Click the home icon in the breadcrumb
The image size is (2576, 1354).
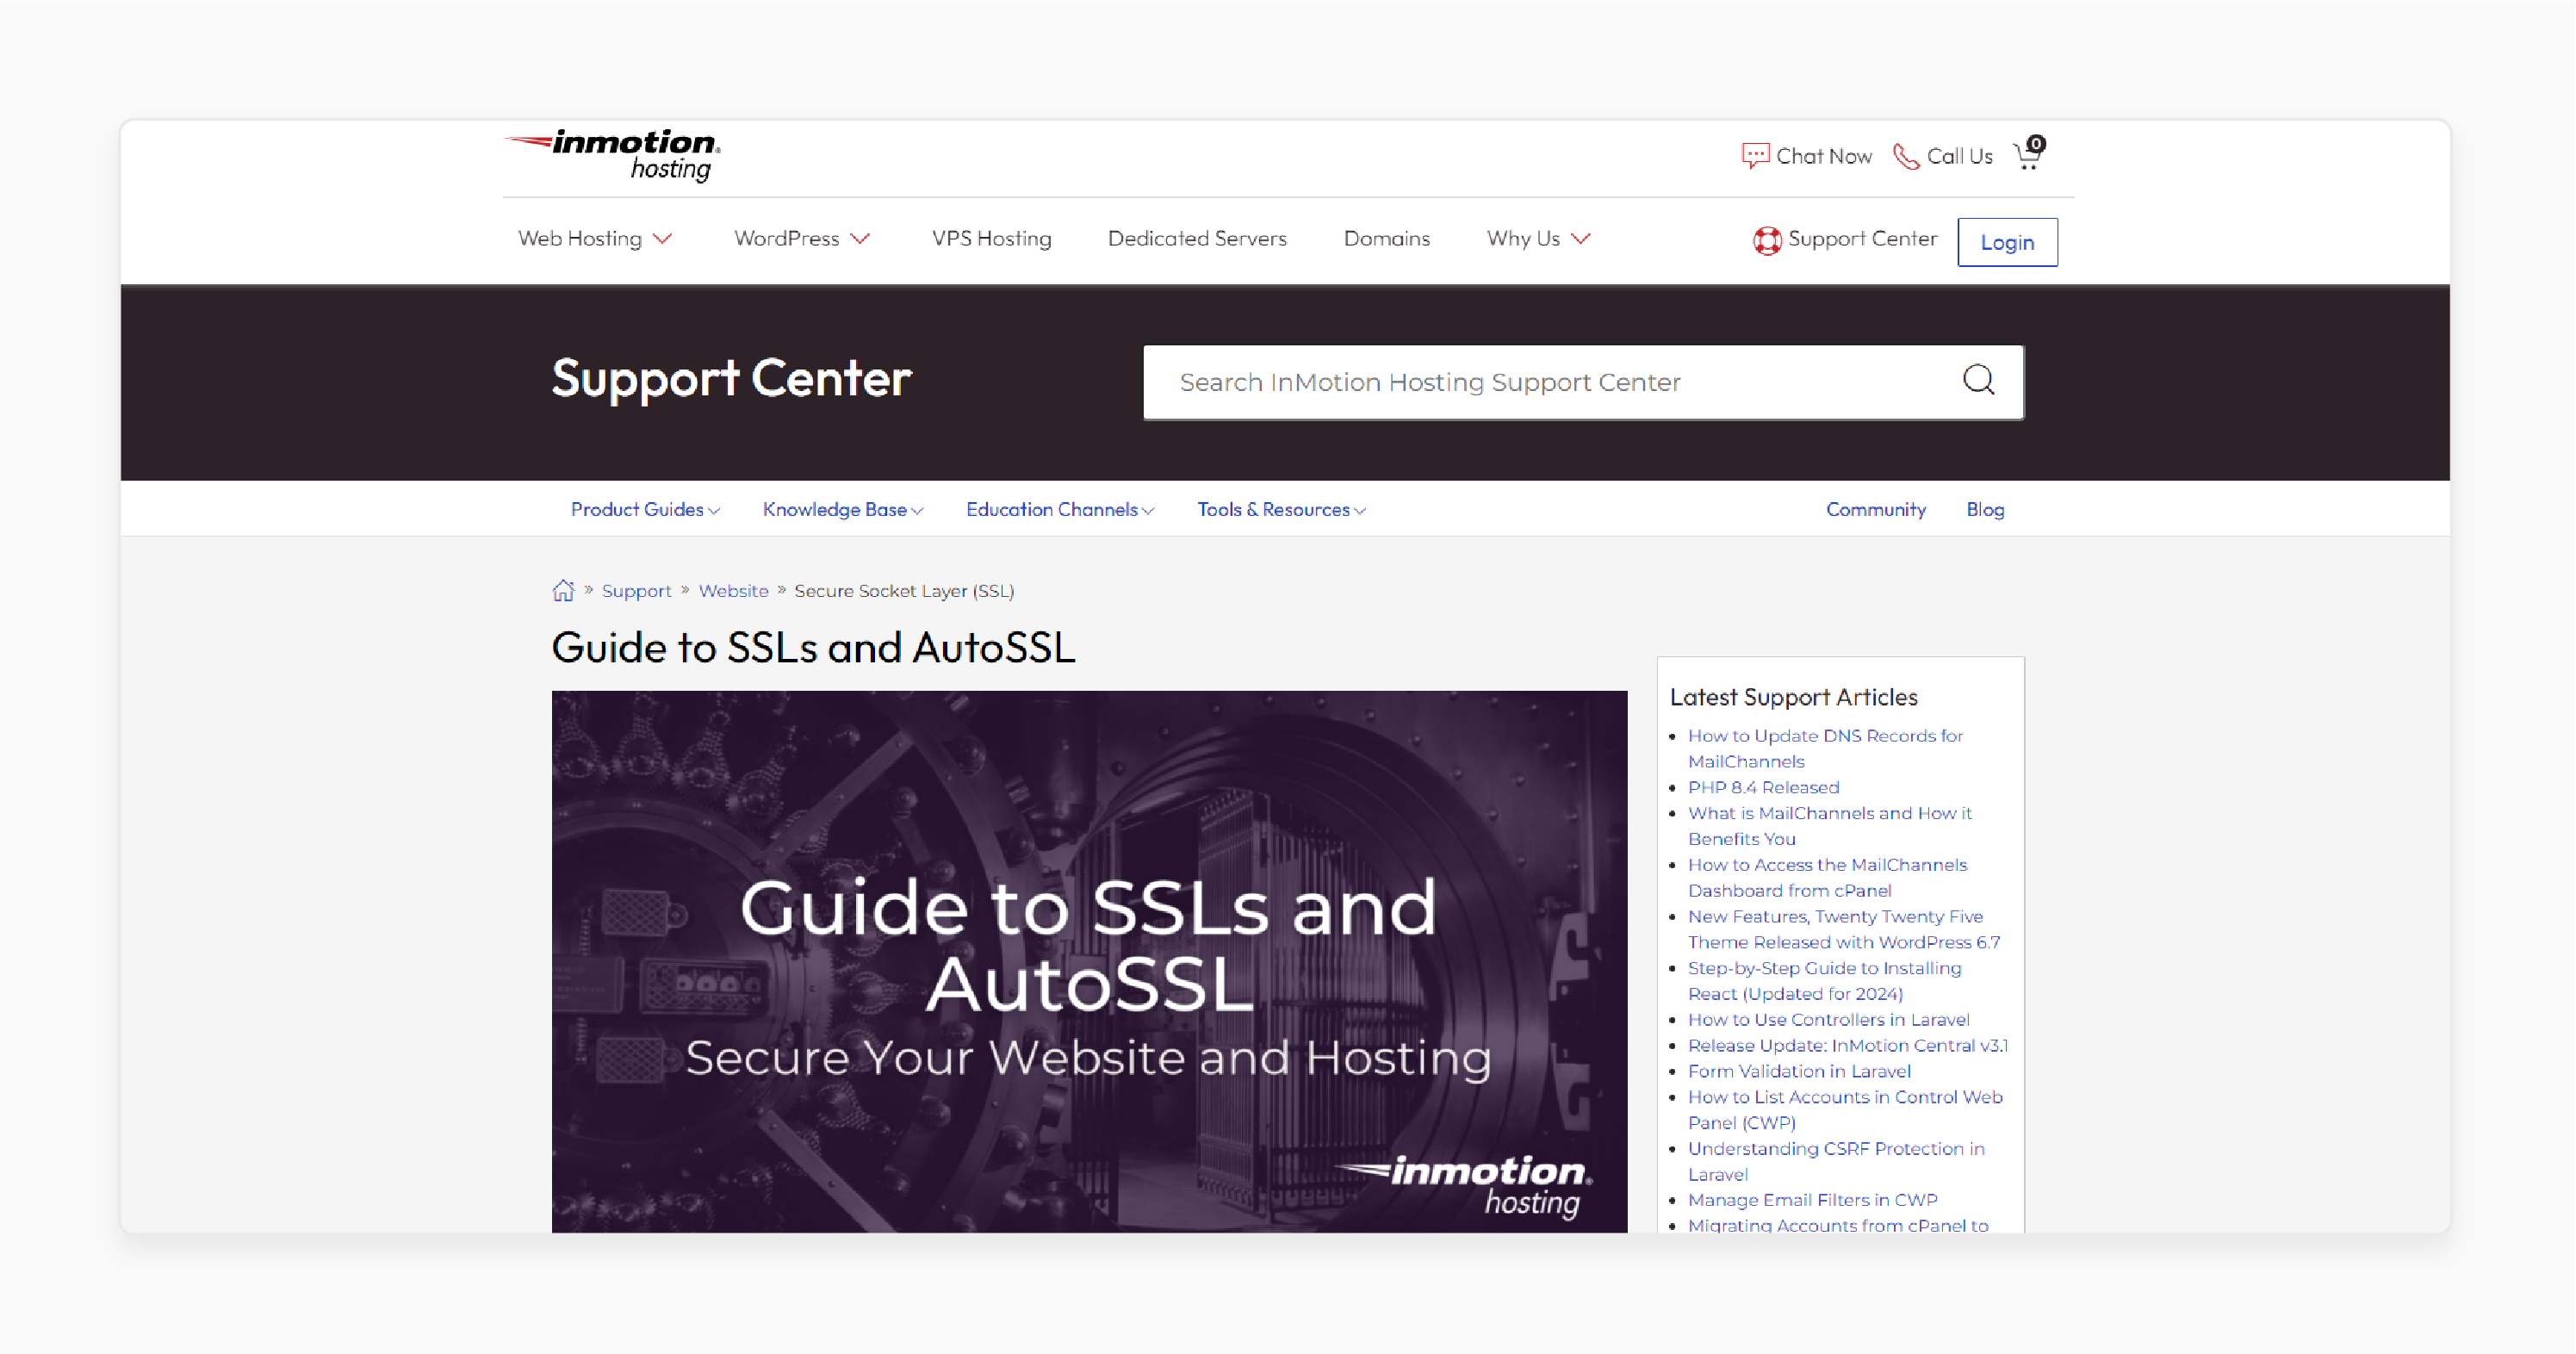point(563,590)
